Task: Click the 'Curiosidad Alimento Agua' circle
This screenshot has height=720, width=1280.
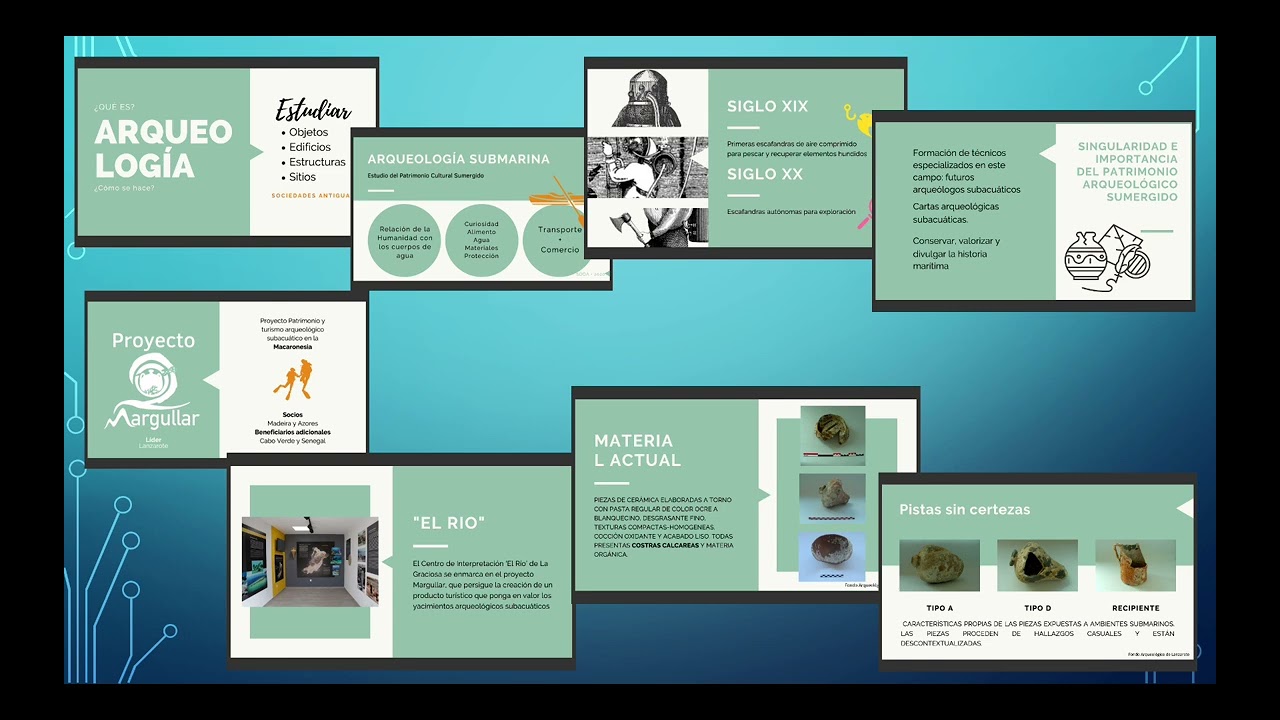Action: (x=481, y=241)
